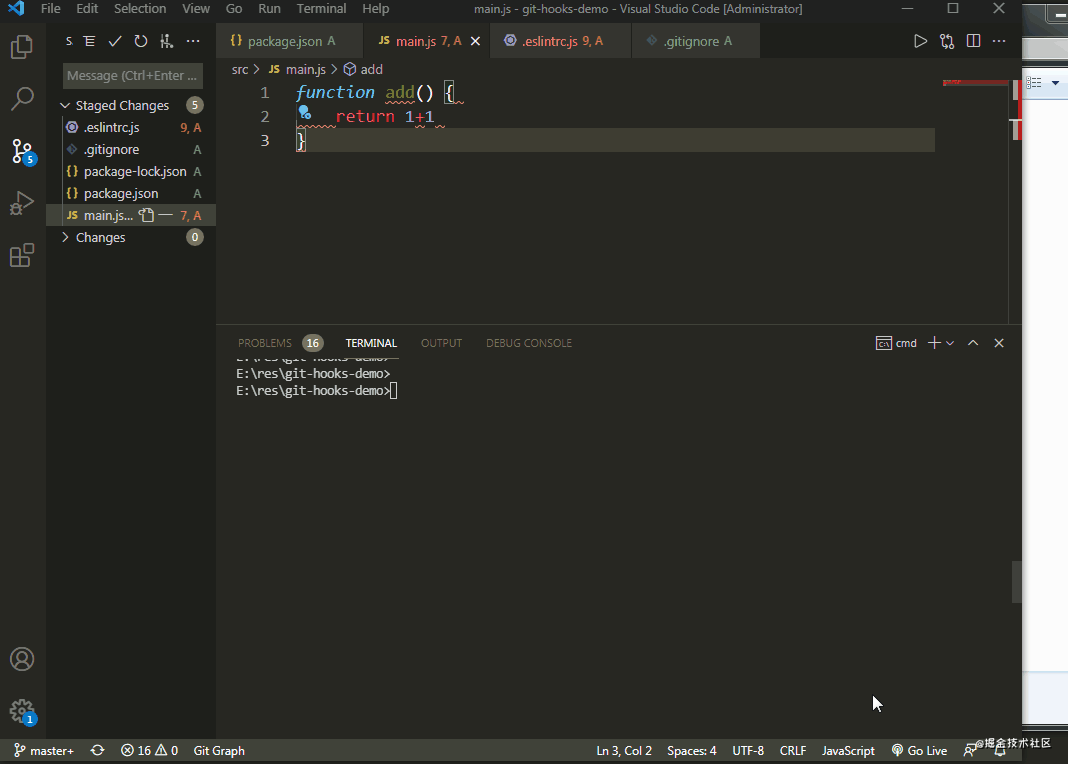The width and height of the screenshot is (1068, 764).
Task: Open the Run and Debug sidebar icon
Action: click(x=22, y=205)
